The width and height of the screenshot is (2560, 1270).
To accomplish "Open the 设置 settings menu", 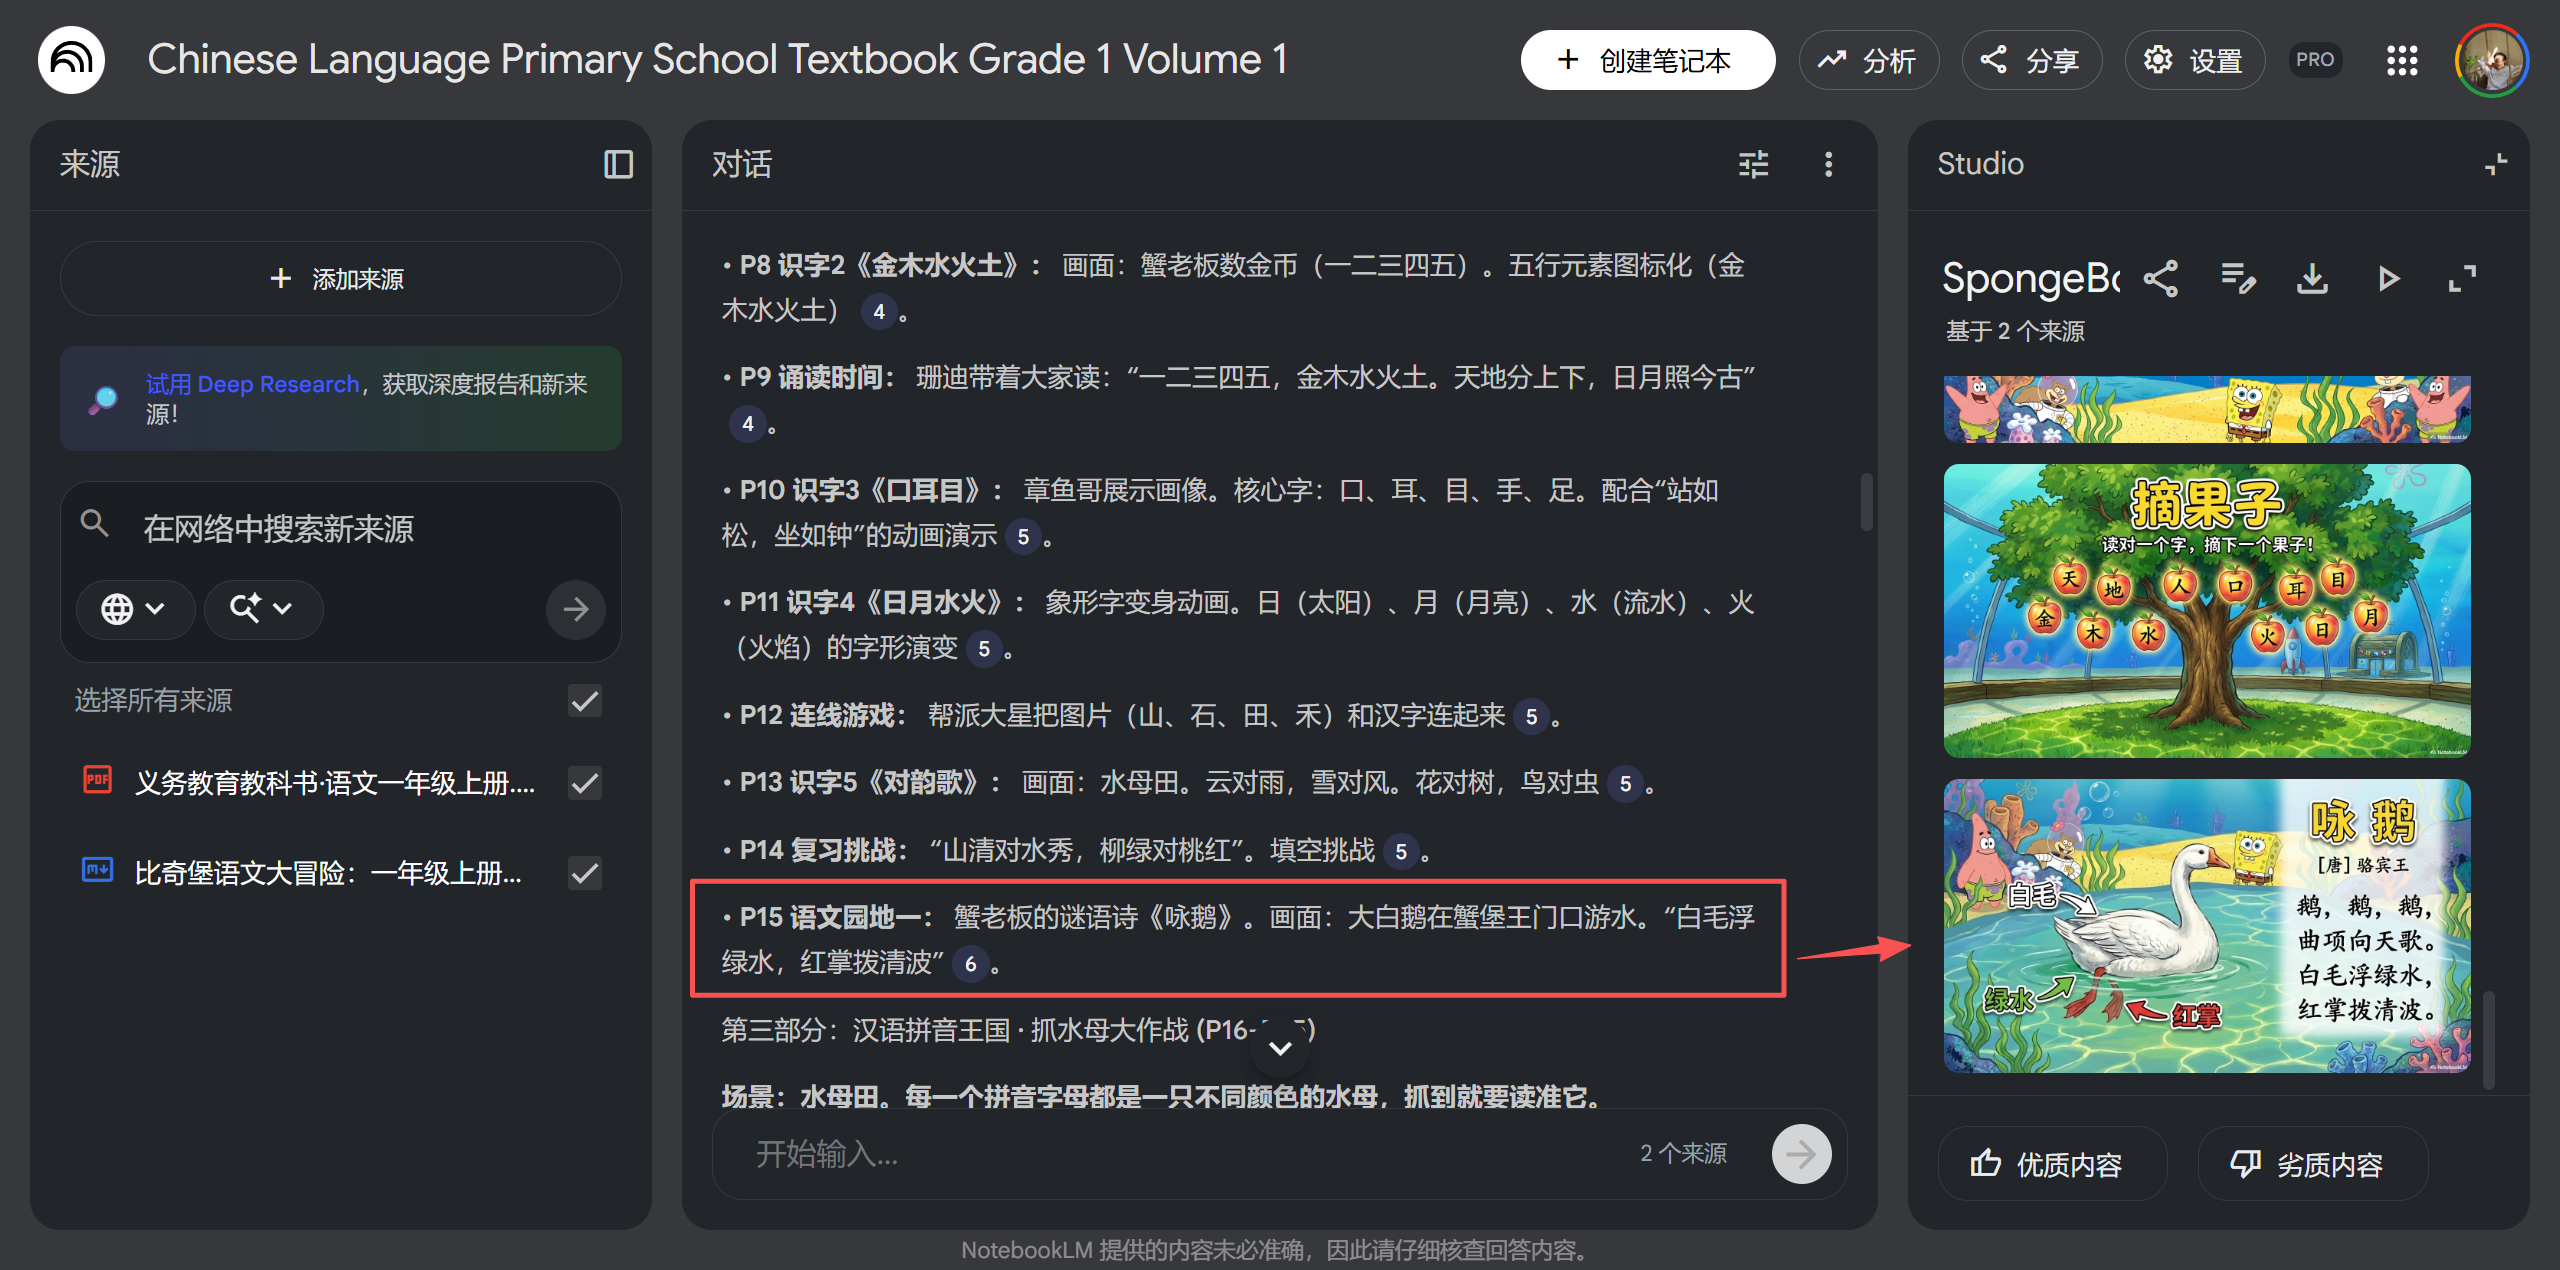I will [2194, 60].
